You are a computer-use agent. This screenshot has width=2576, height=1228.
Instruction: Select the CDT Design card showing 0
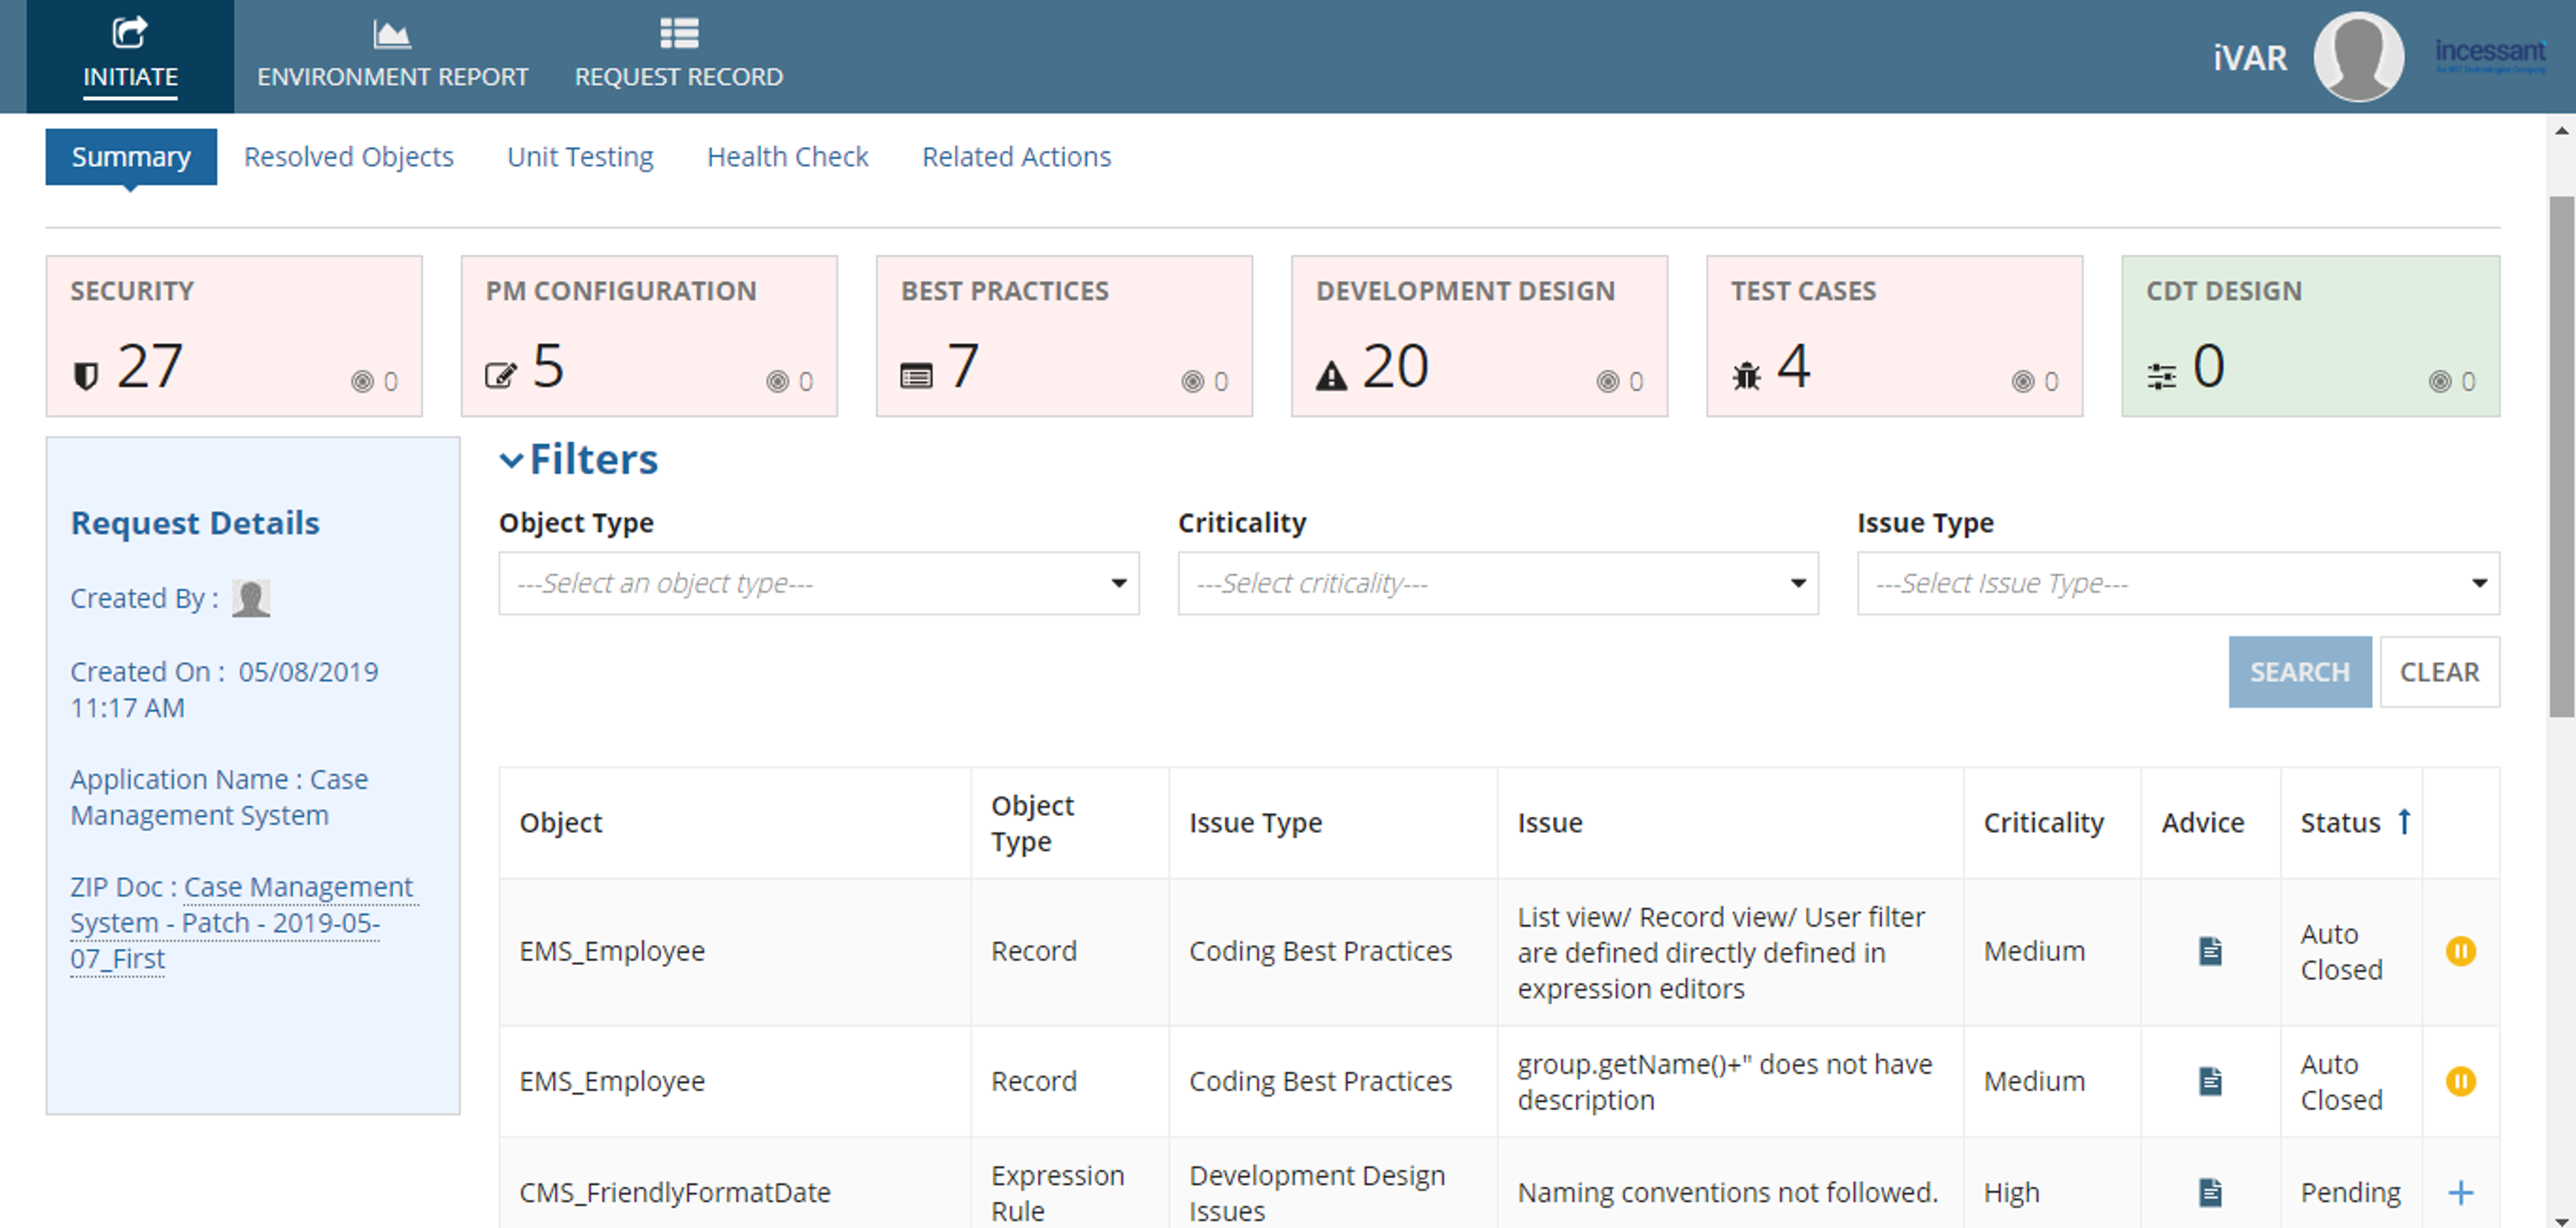tap(2310, 336)
